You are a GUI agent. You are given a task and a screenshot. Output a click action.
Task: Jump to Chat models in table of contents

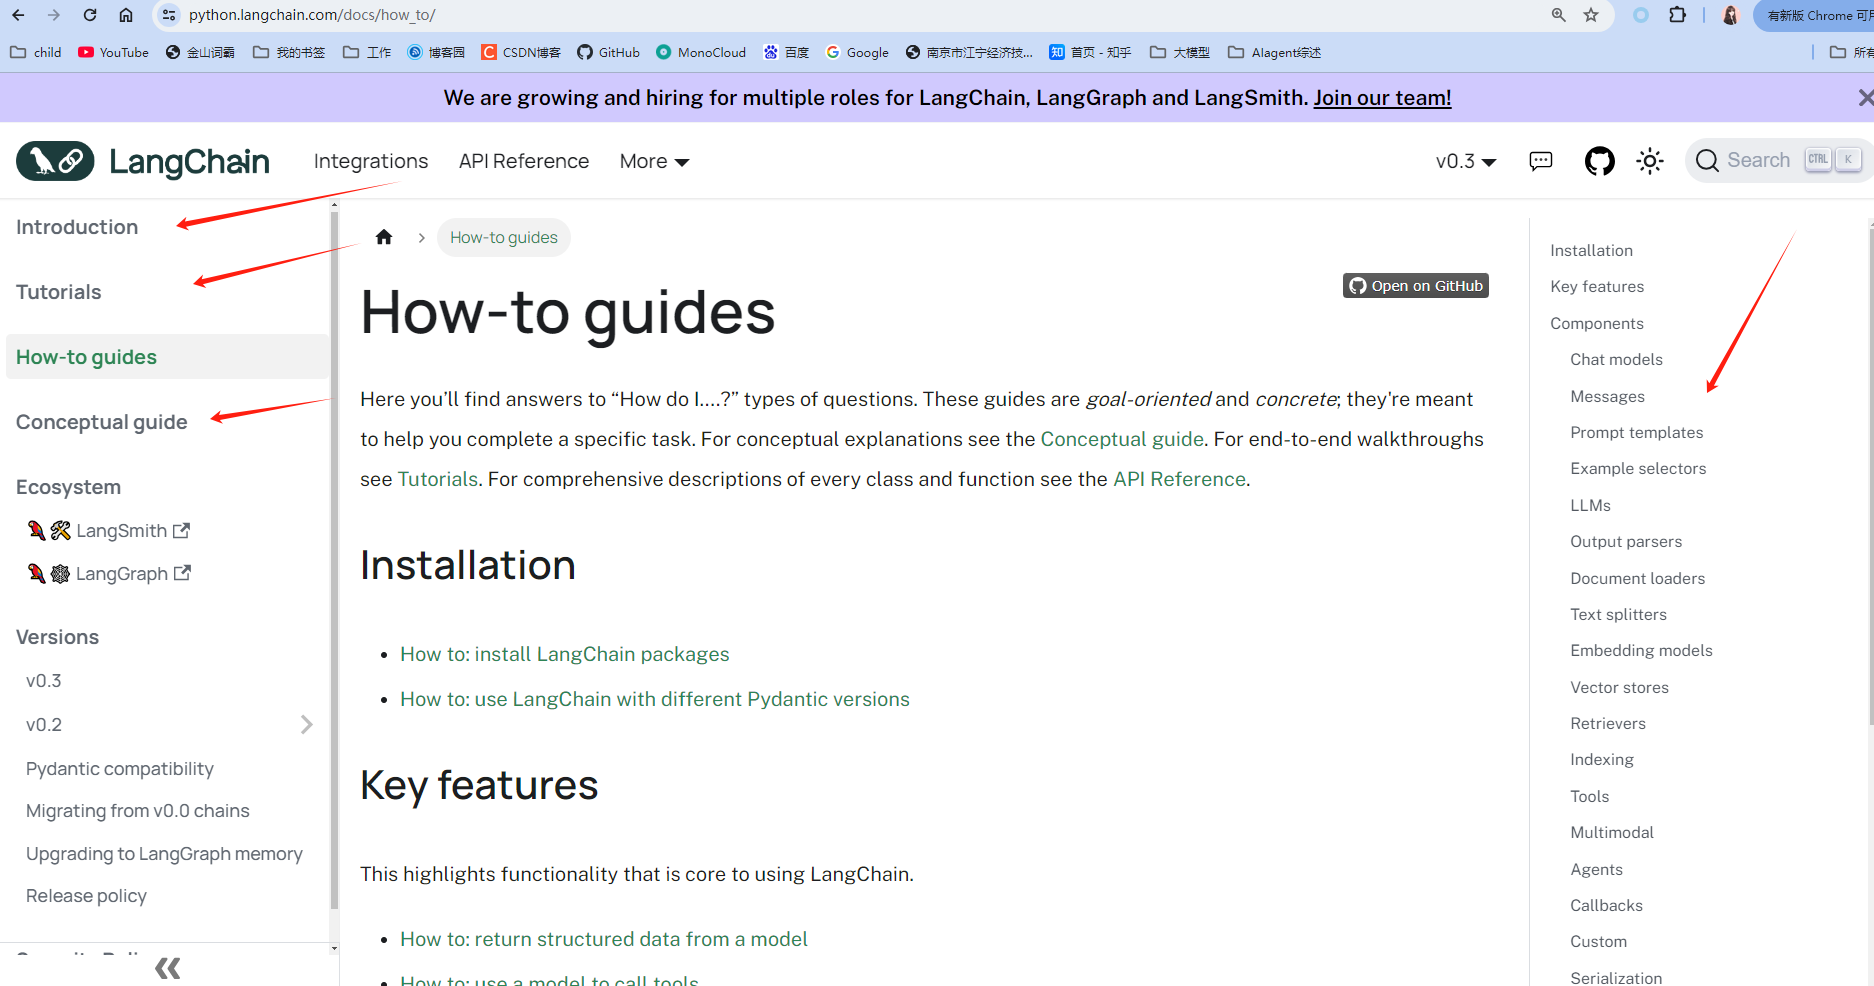(x=1616, y=359)
